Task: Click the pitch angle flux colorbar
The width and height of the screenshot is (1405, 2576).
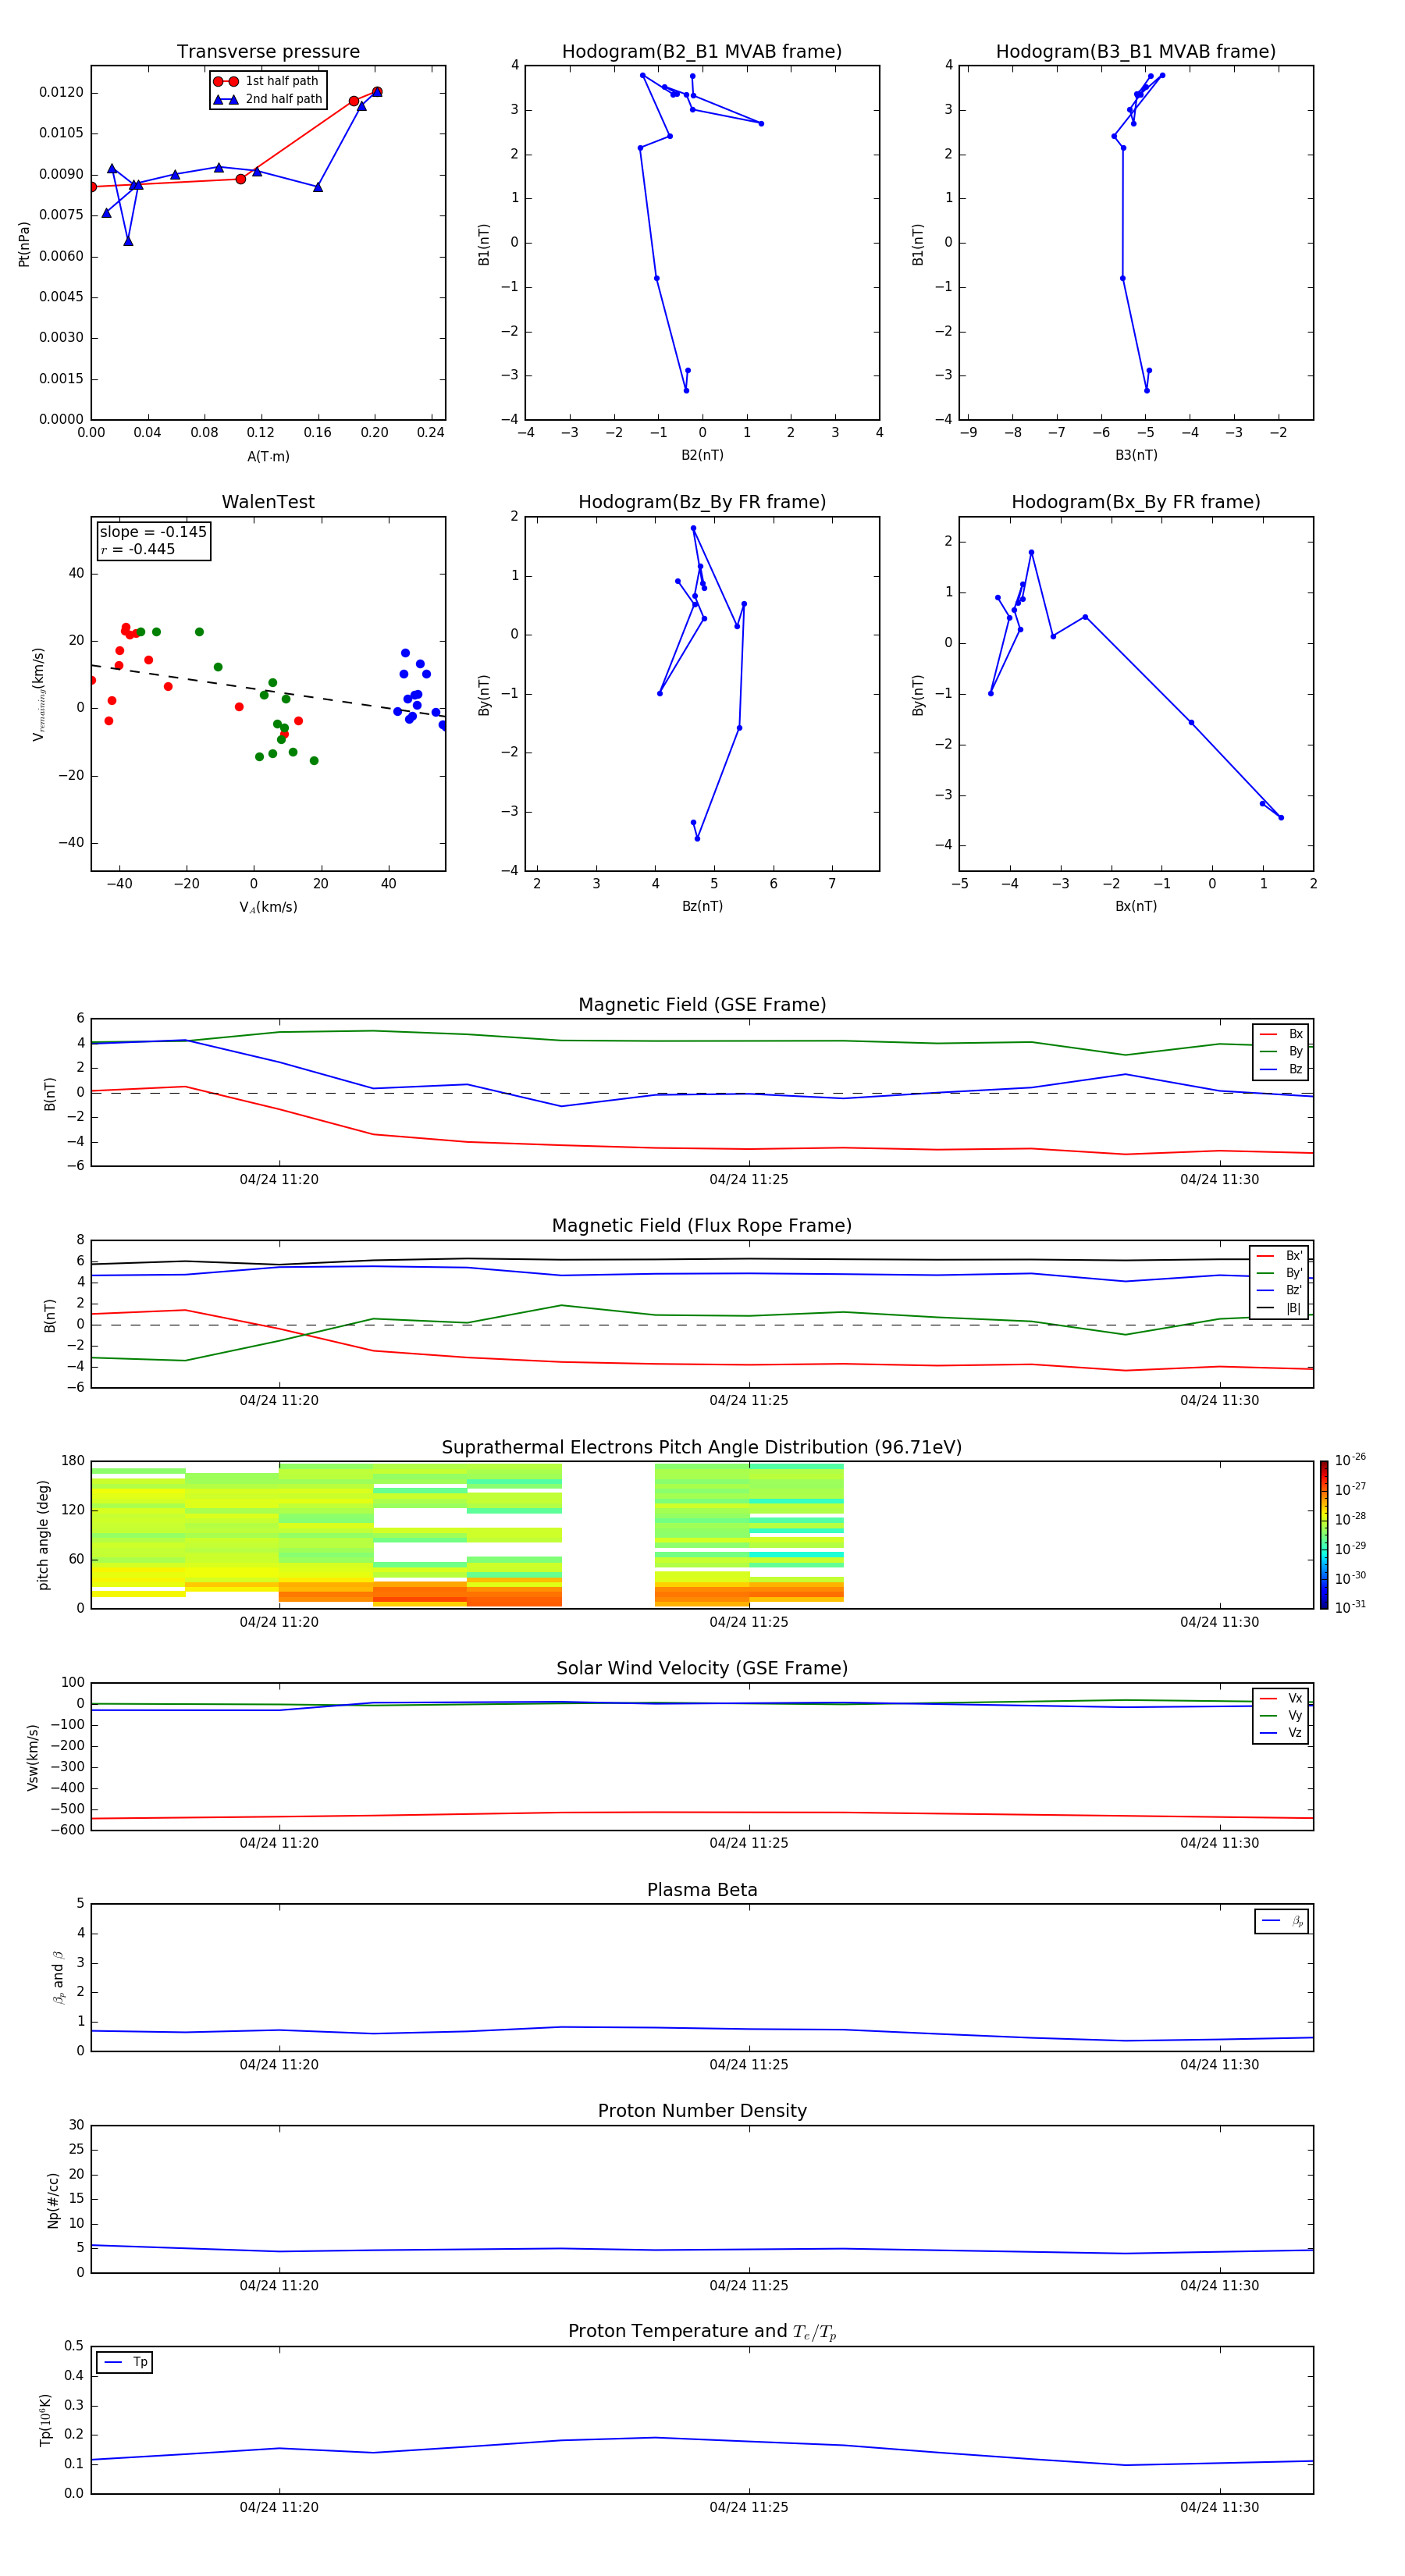Action: coord(1323,1535)
